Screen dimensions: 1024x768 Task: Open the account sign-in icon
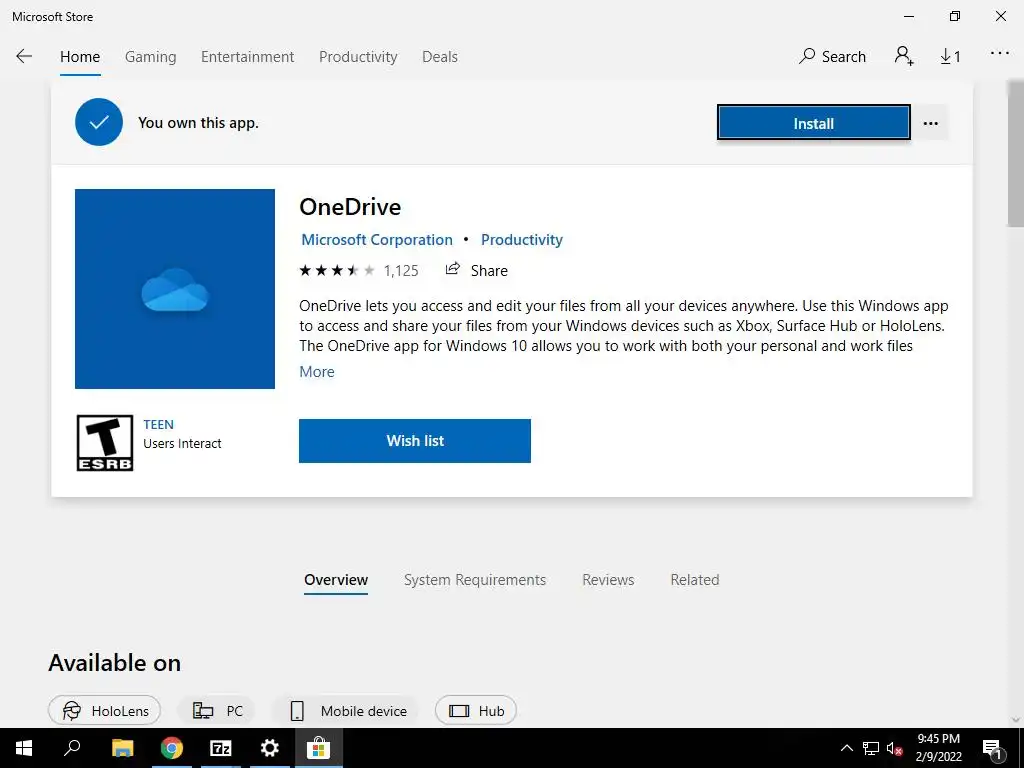point(904,56)
